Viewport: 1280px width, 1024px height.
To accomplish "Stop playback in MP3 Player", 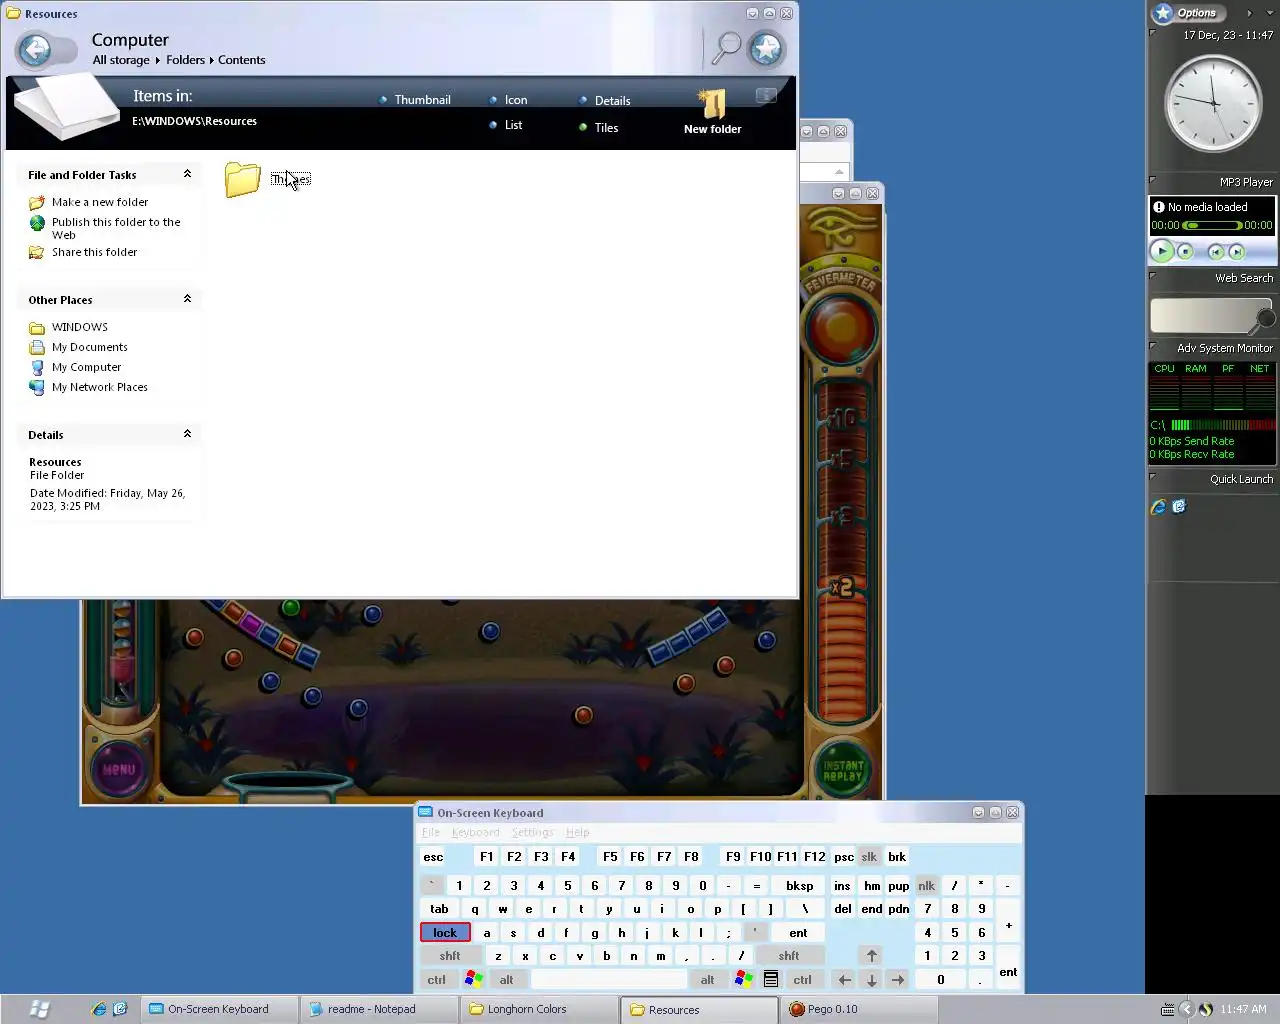I will (x=1185, y=252).
